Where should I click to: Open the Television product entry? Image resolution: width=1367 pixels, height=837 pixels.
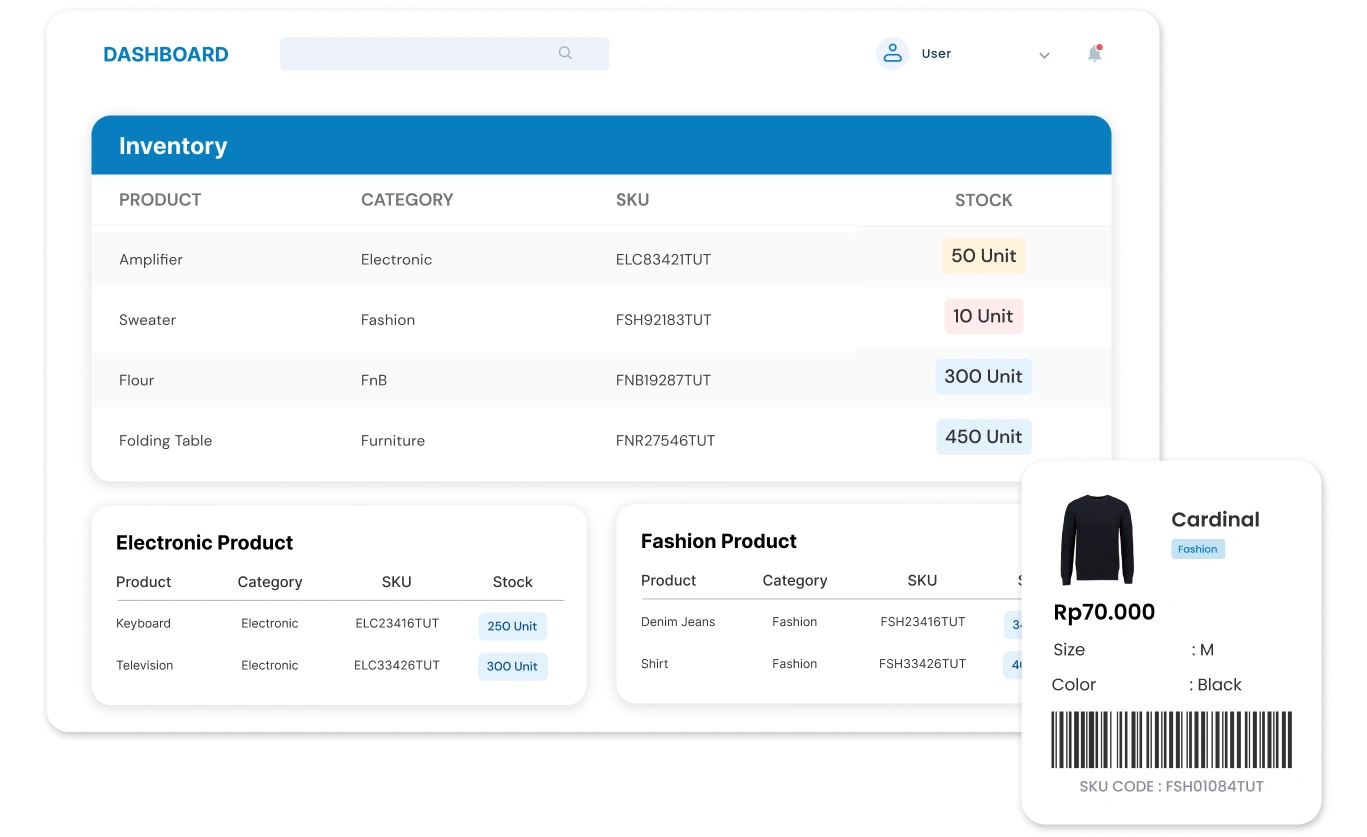144,665
